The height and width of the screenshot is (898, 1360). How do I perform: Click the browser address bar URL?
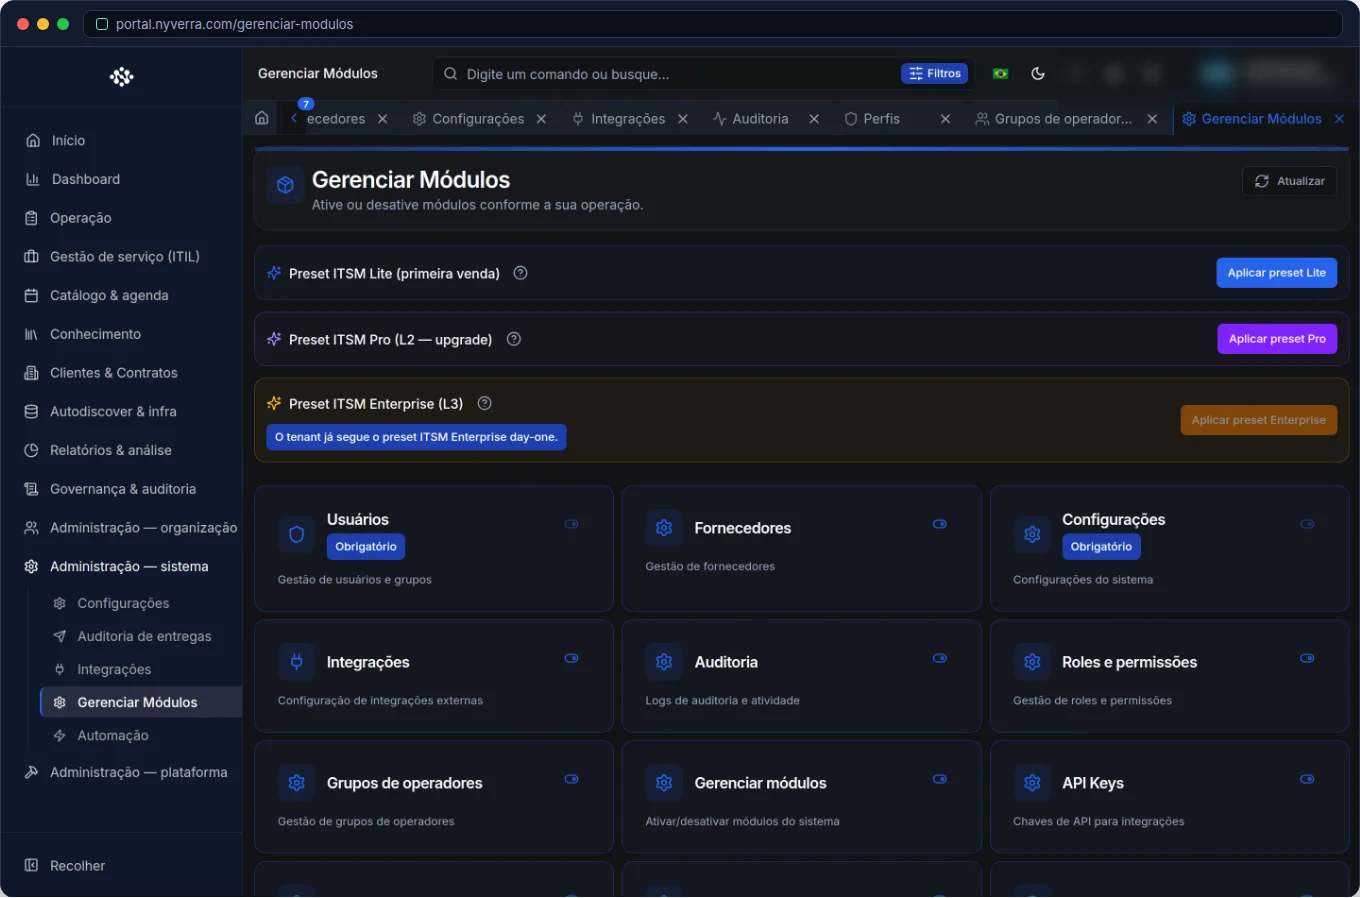click(234, 24)
